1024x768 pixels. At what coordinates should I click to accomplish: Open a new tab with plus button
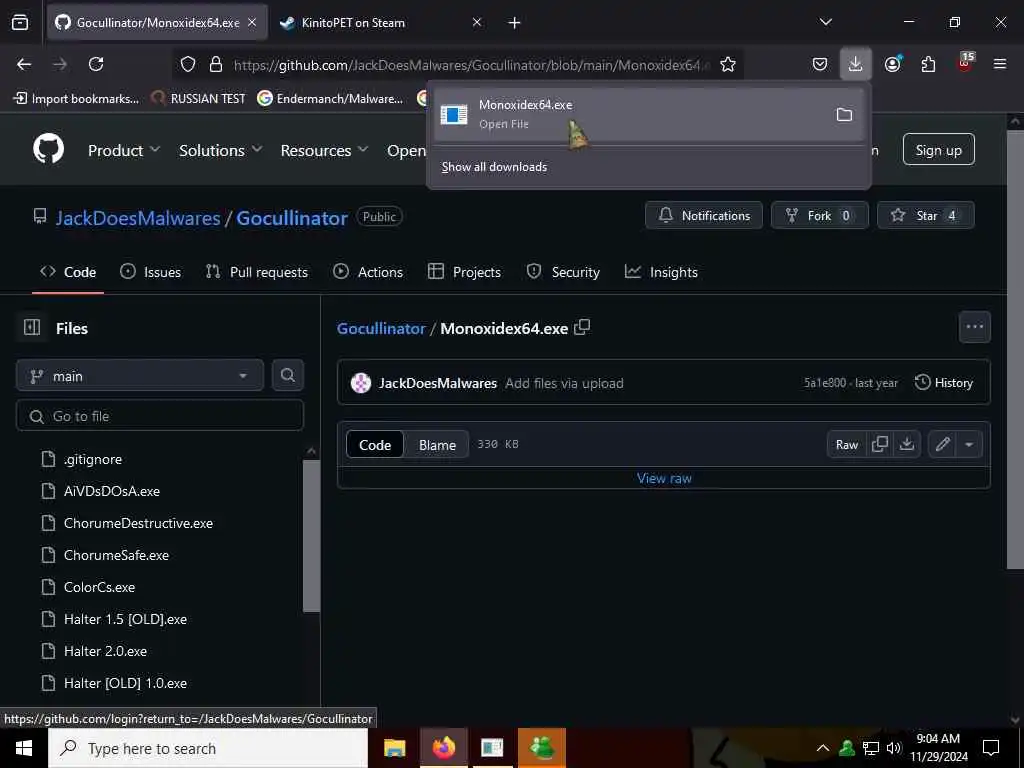click(514, 22)
